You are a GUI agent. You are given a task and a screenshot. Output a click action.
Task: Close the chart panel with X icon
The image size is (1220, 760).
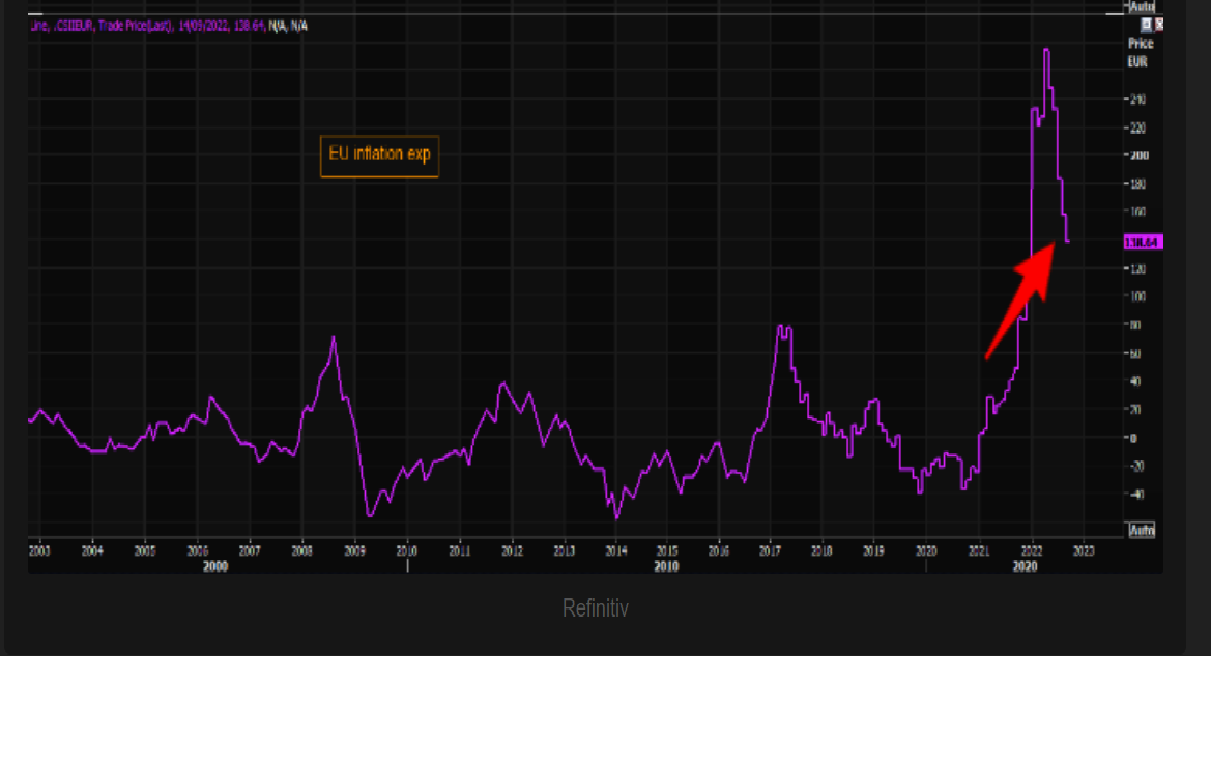click(1159, 24)
